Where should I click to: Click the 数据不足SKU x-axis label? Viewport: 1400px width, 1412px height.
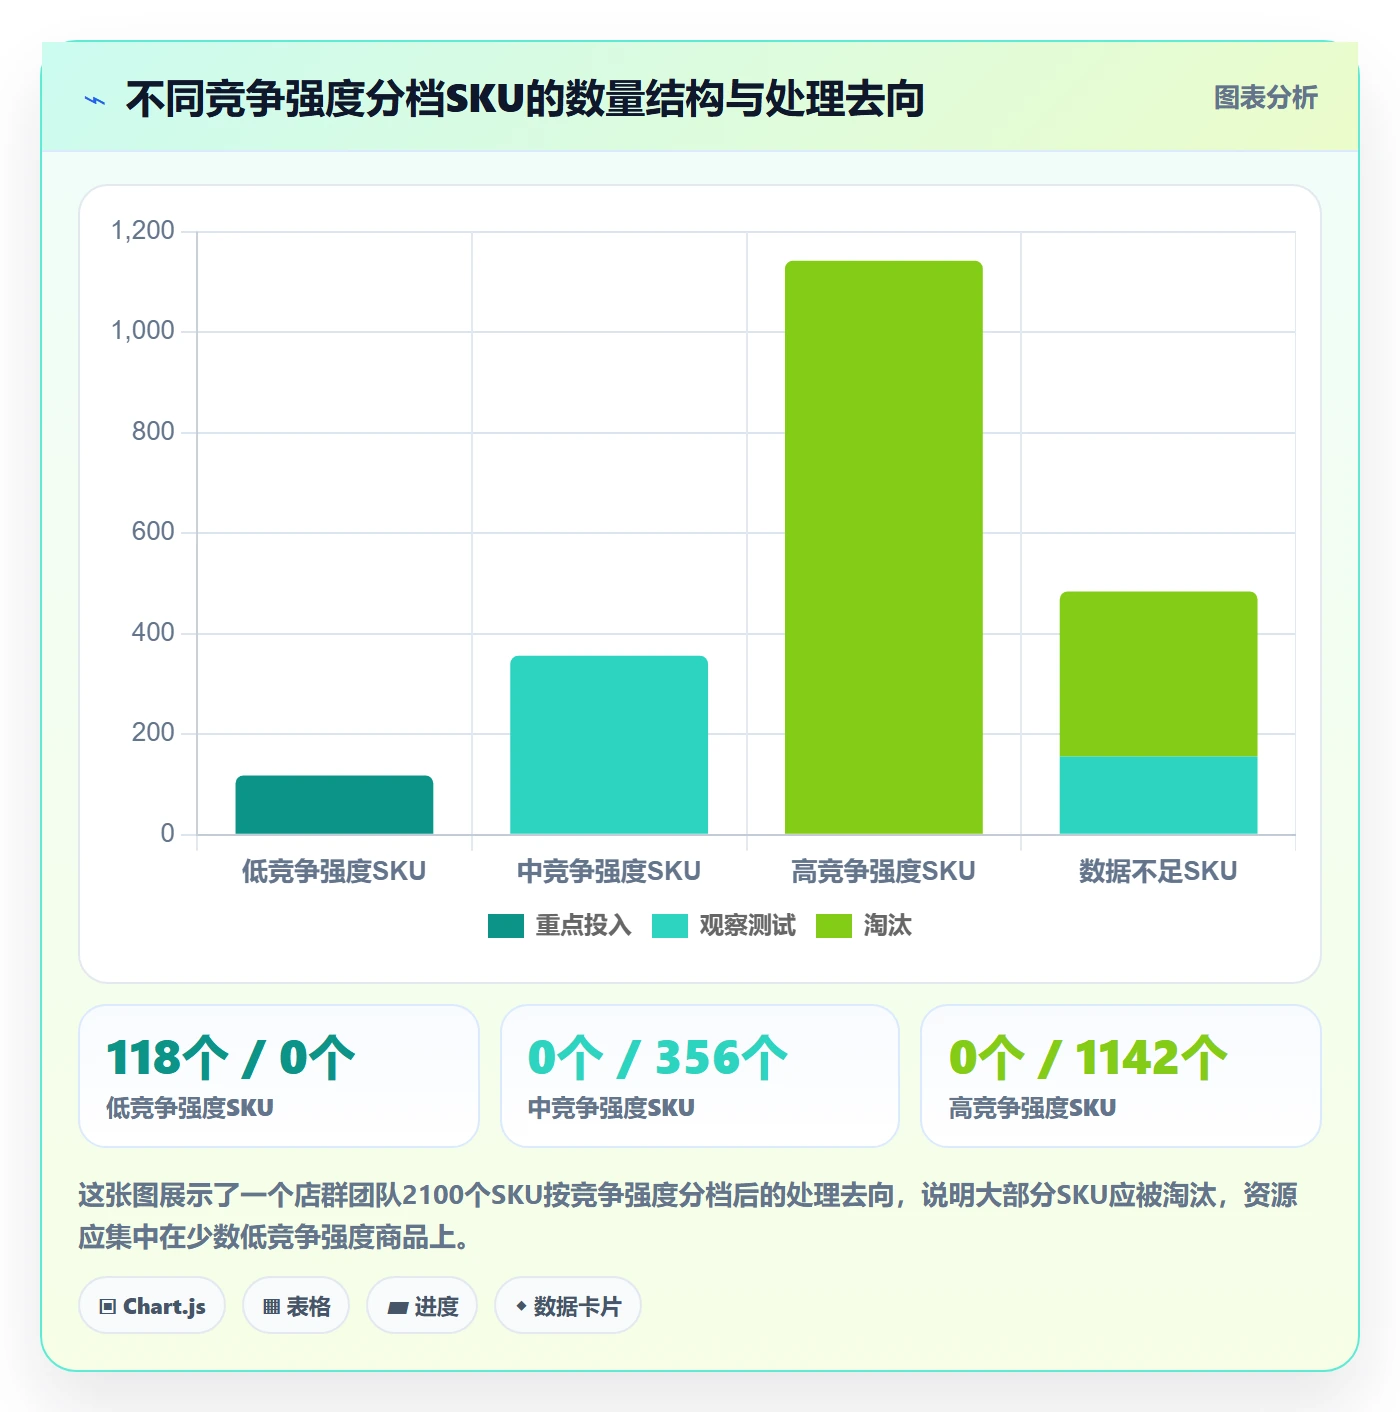(x=1158, y=871)
